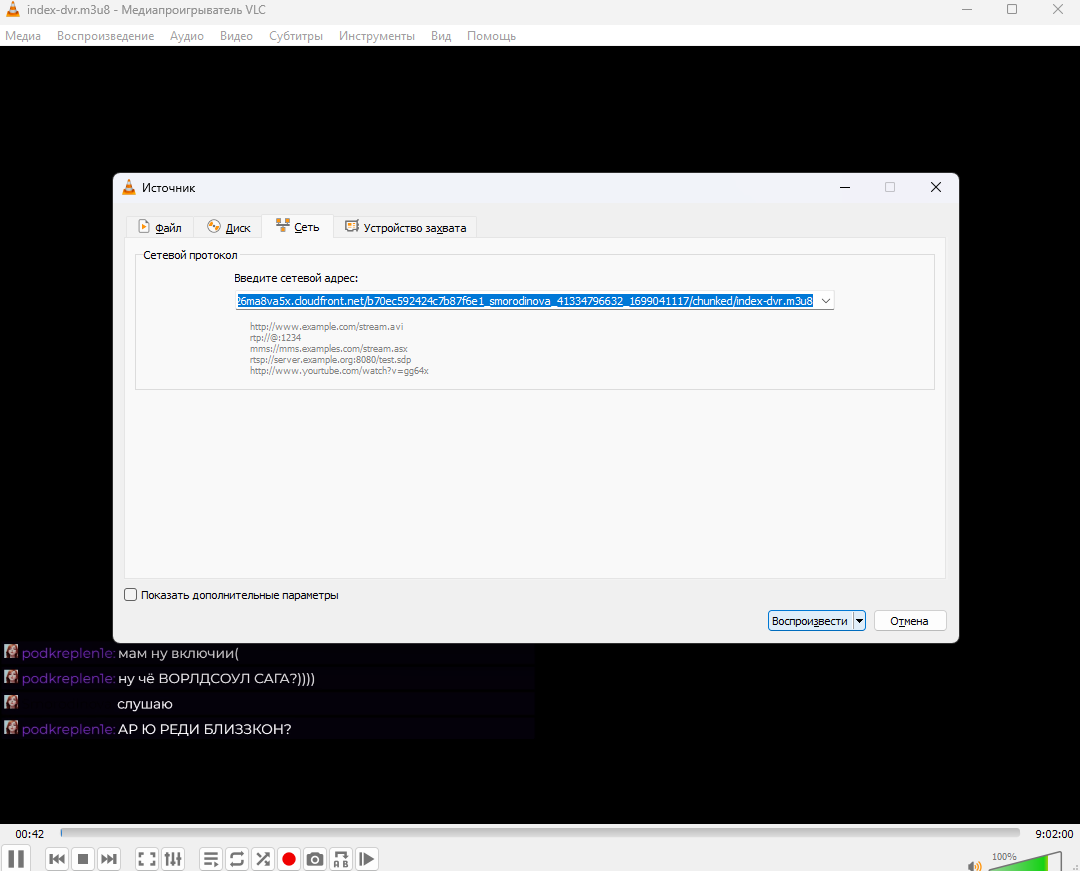Image resolution: width=1080 pixels, height=871 pixels.
Task: Show the playlist panel
Action: coord(211,859)
